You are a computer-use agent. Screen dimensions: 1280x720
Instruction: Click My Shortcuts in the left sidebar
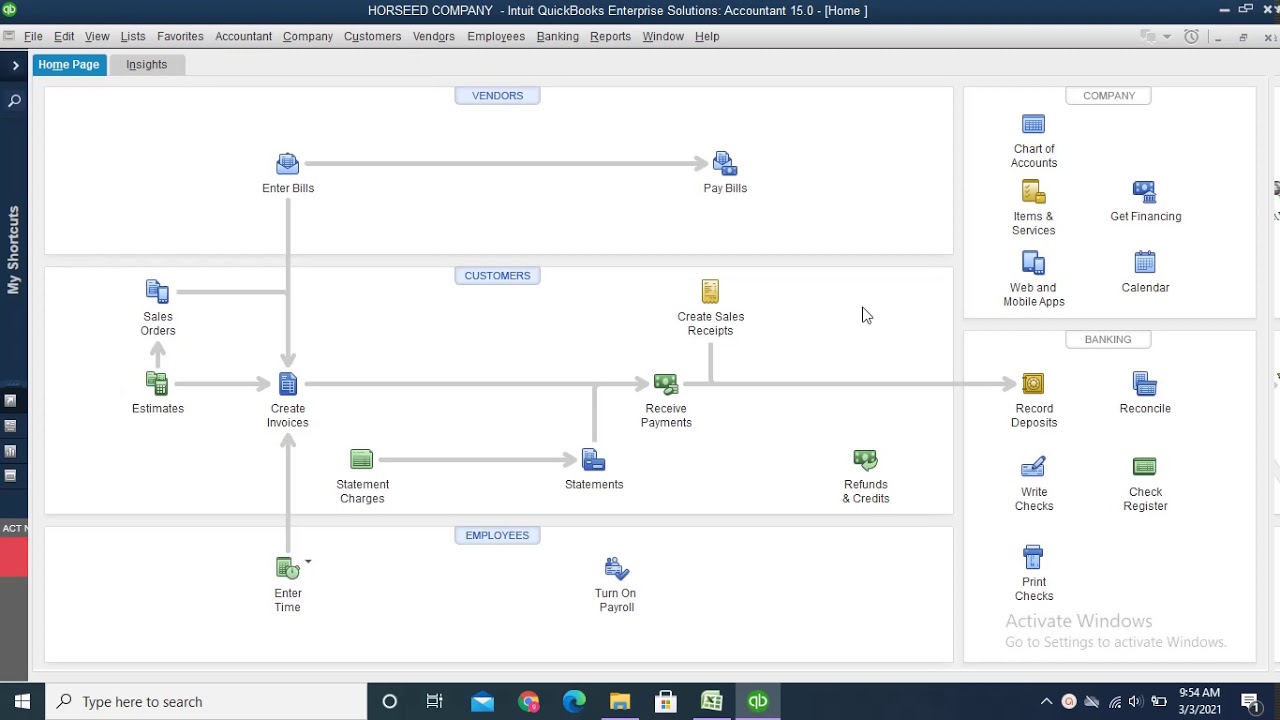(14, 250)
